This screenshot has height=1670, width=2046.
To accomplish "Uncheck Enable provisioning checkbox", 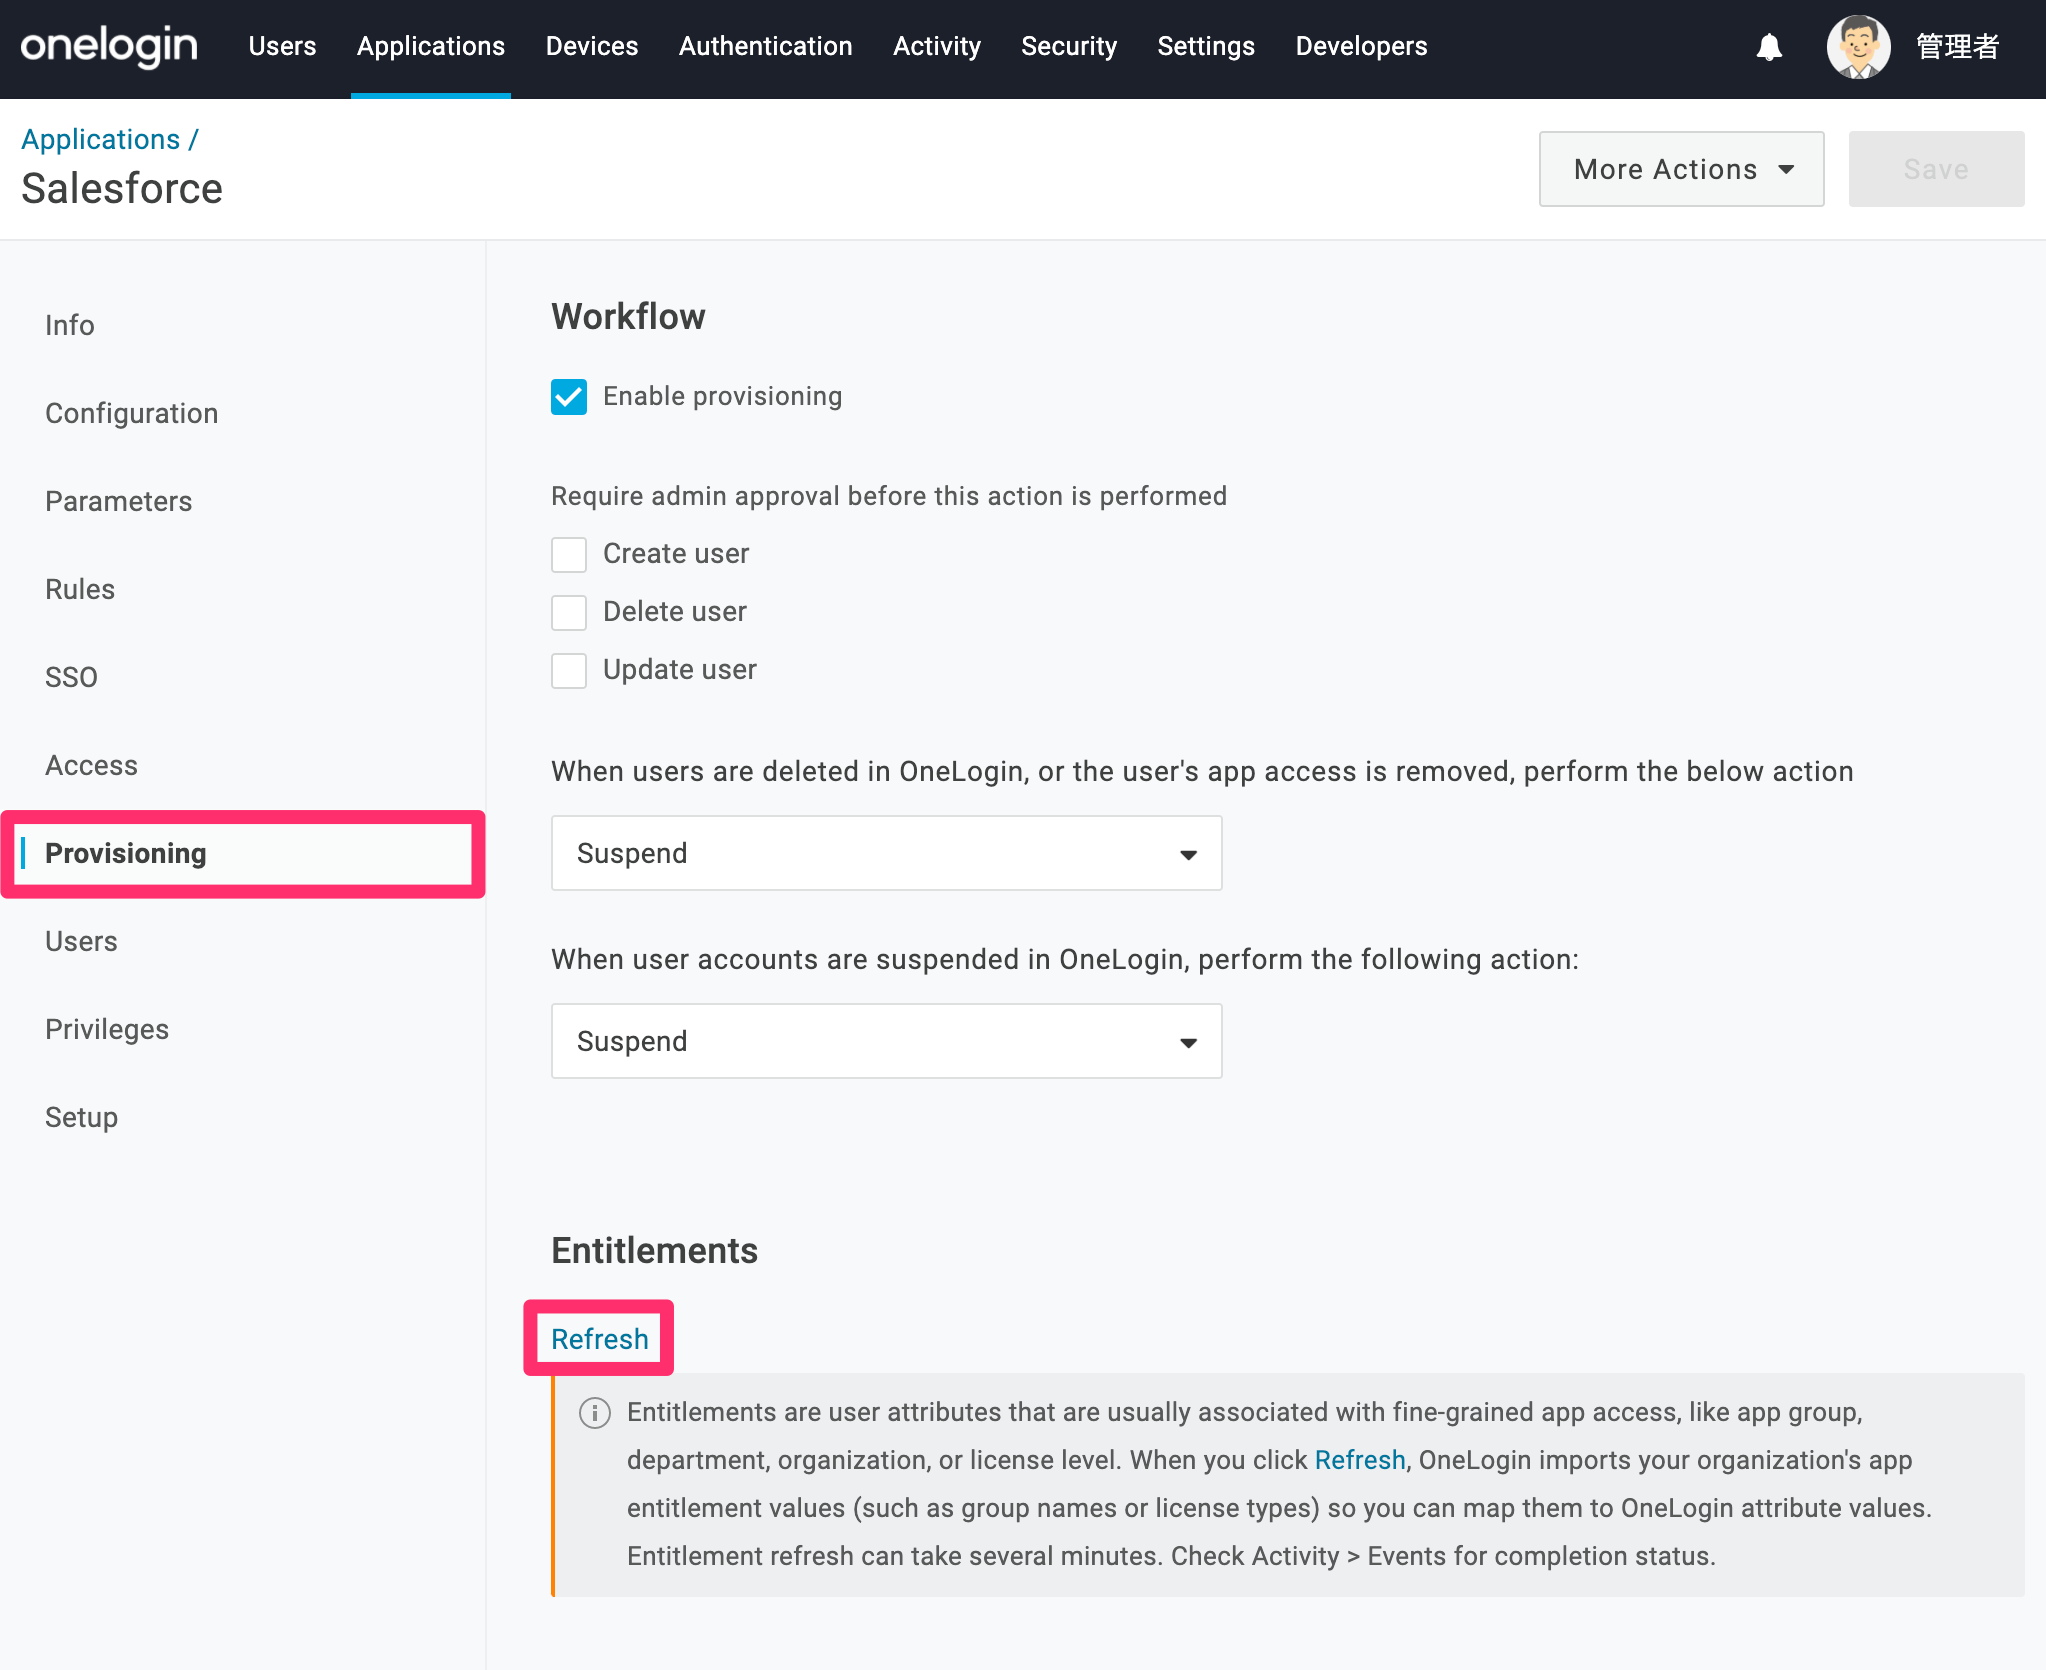I will click(x=569, y=397).
